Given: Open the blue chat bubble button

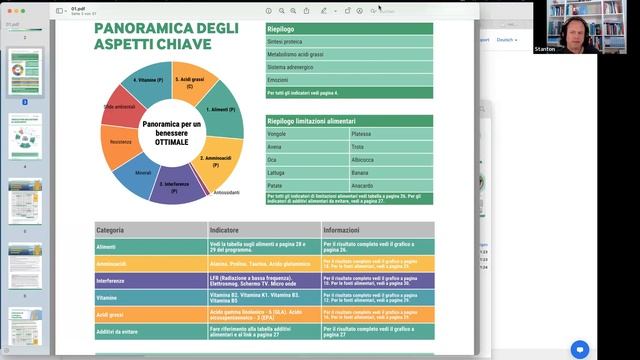Looking at the screenshot, I should tap(580, 349).
